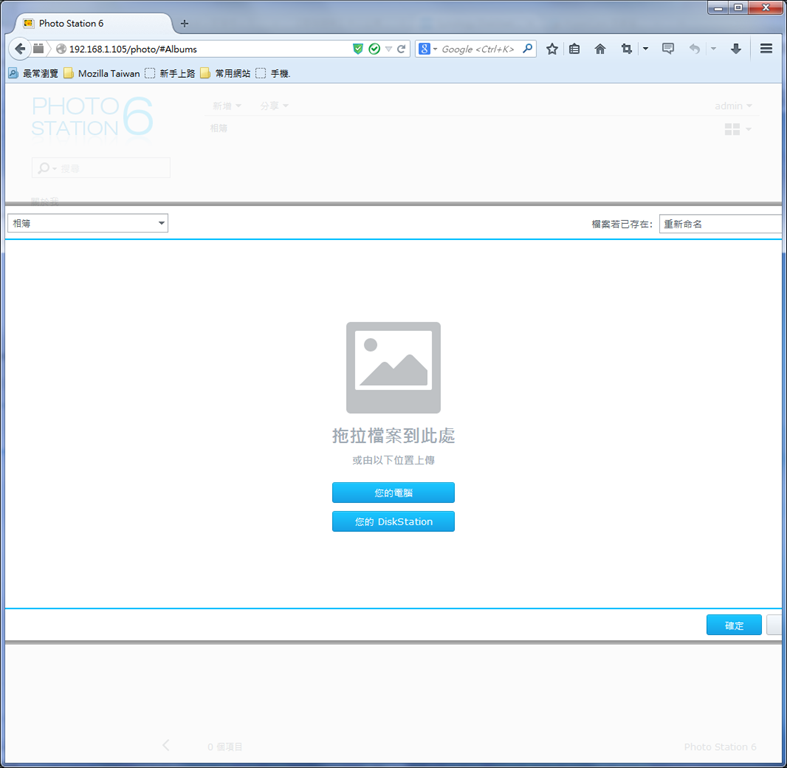
Task: Click the chat bubble icon in toolbar
Action: pyautogui.click(x=668, y=49)
